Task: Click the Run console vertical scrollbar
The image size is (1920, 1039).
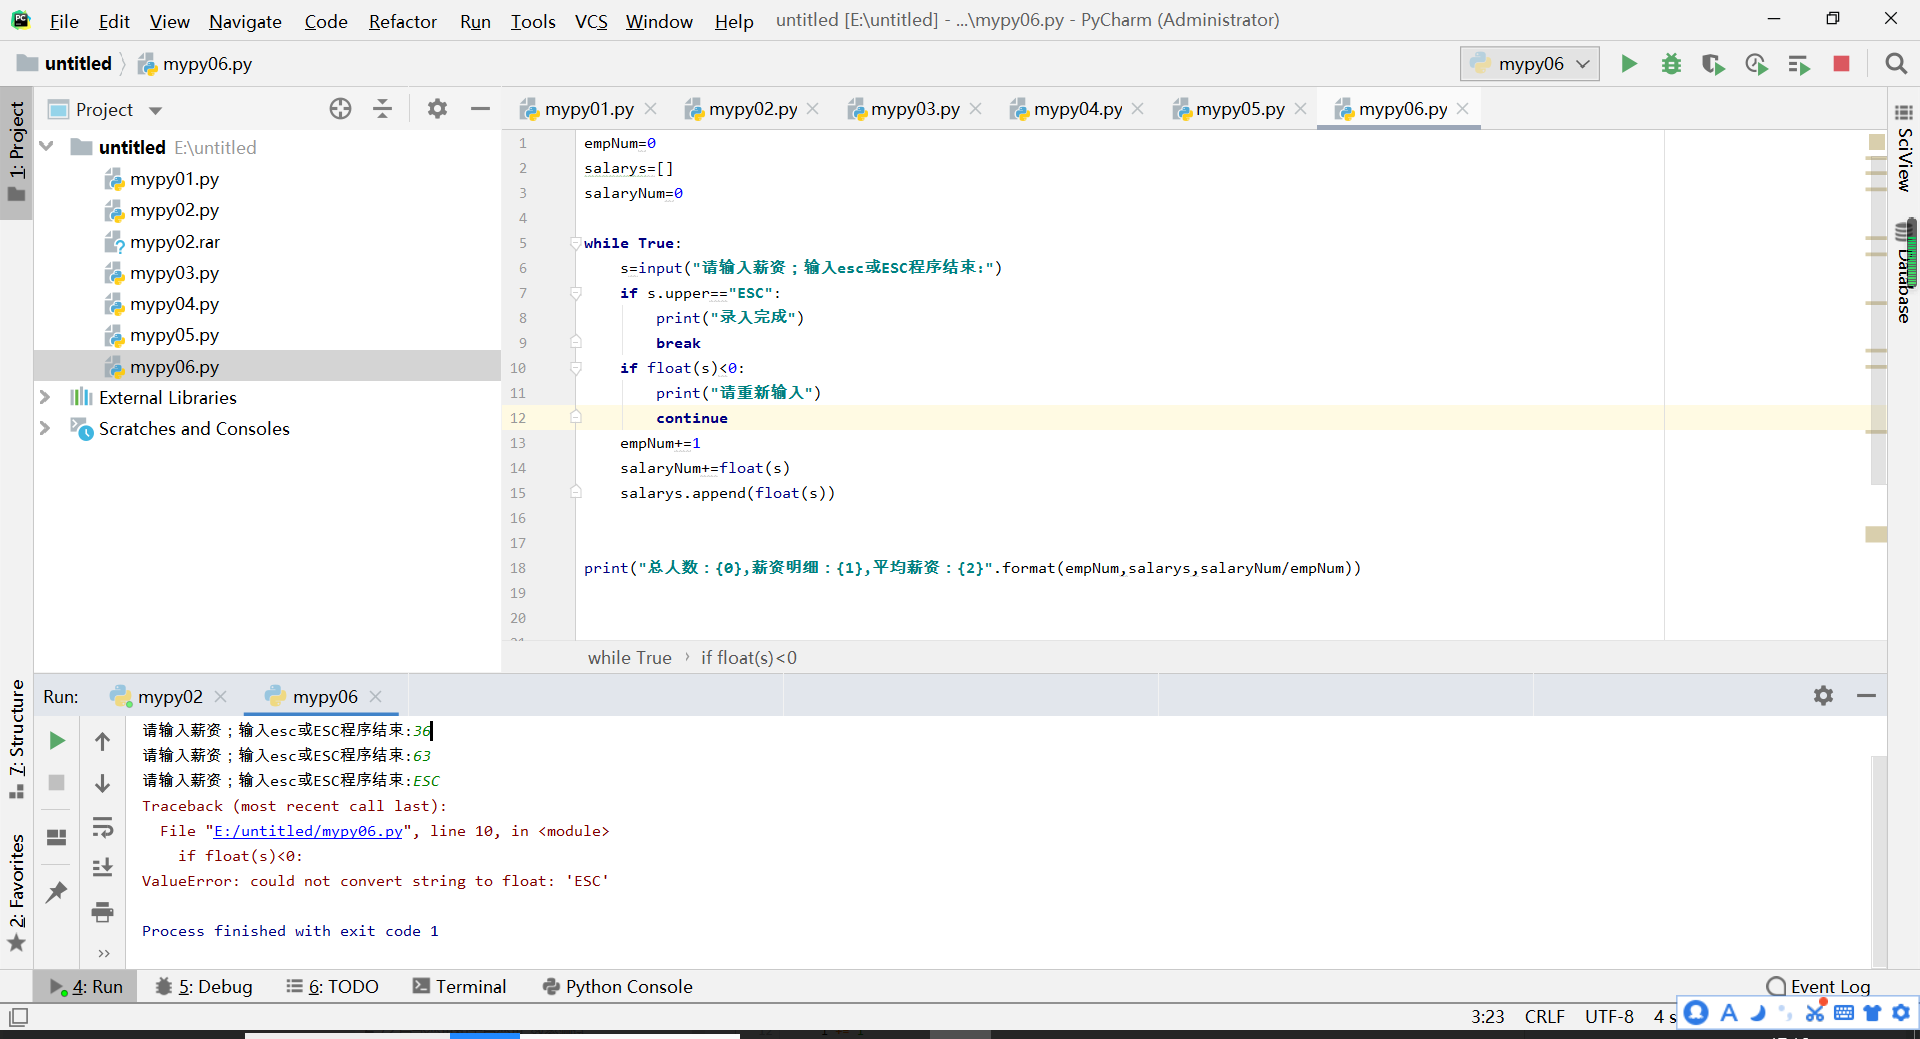Action: point(1879,860)
